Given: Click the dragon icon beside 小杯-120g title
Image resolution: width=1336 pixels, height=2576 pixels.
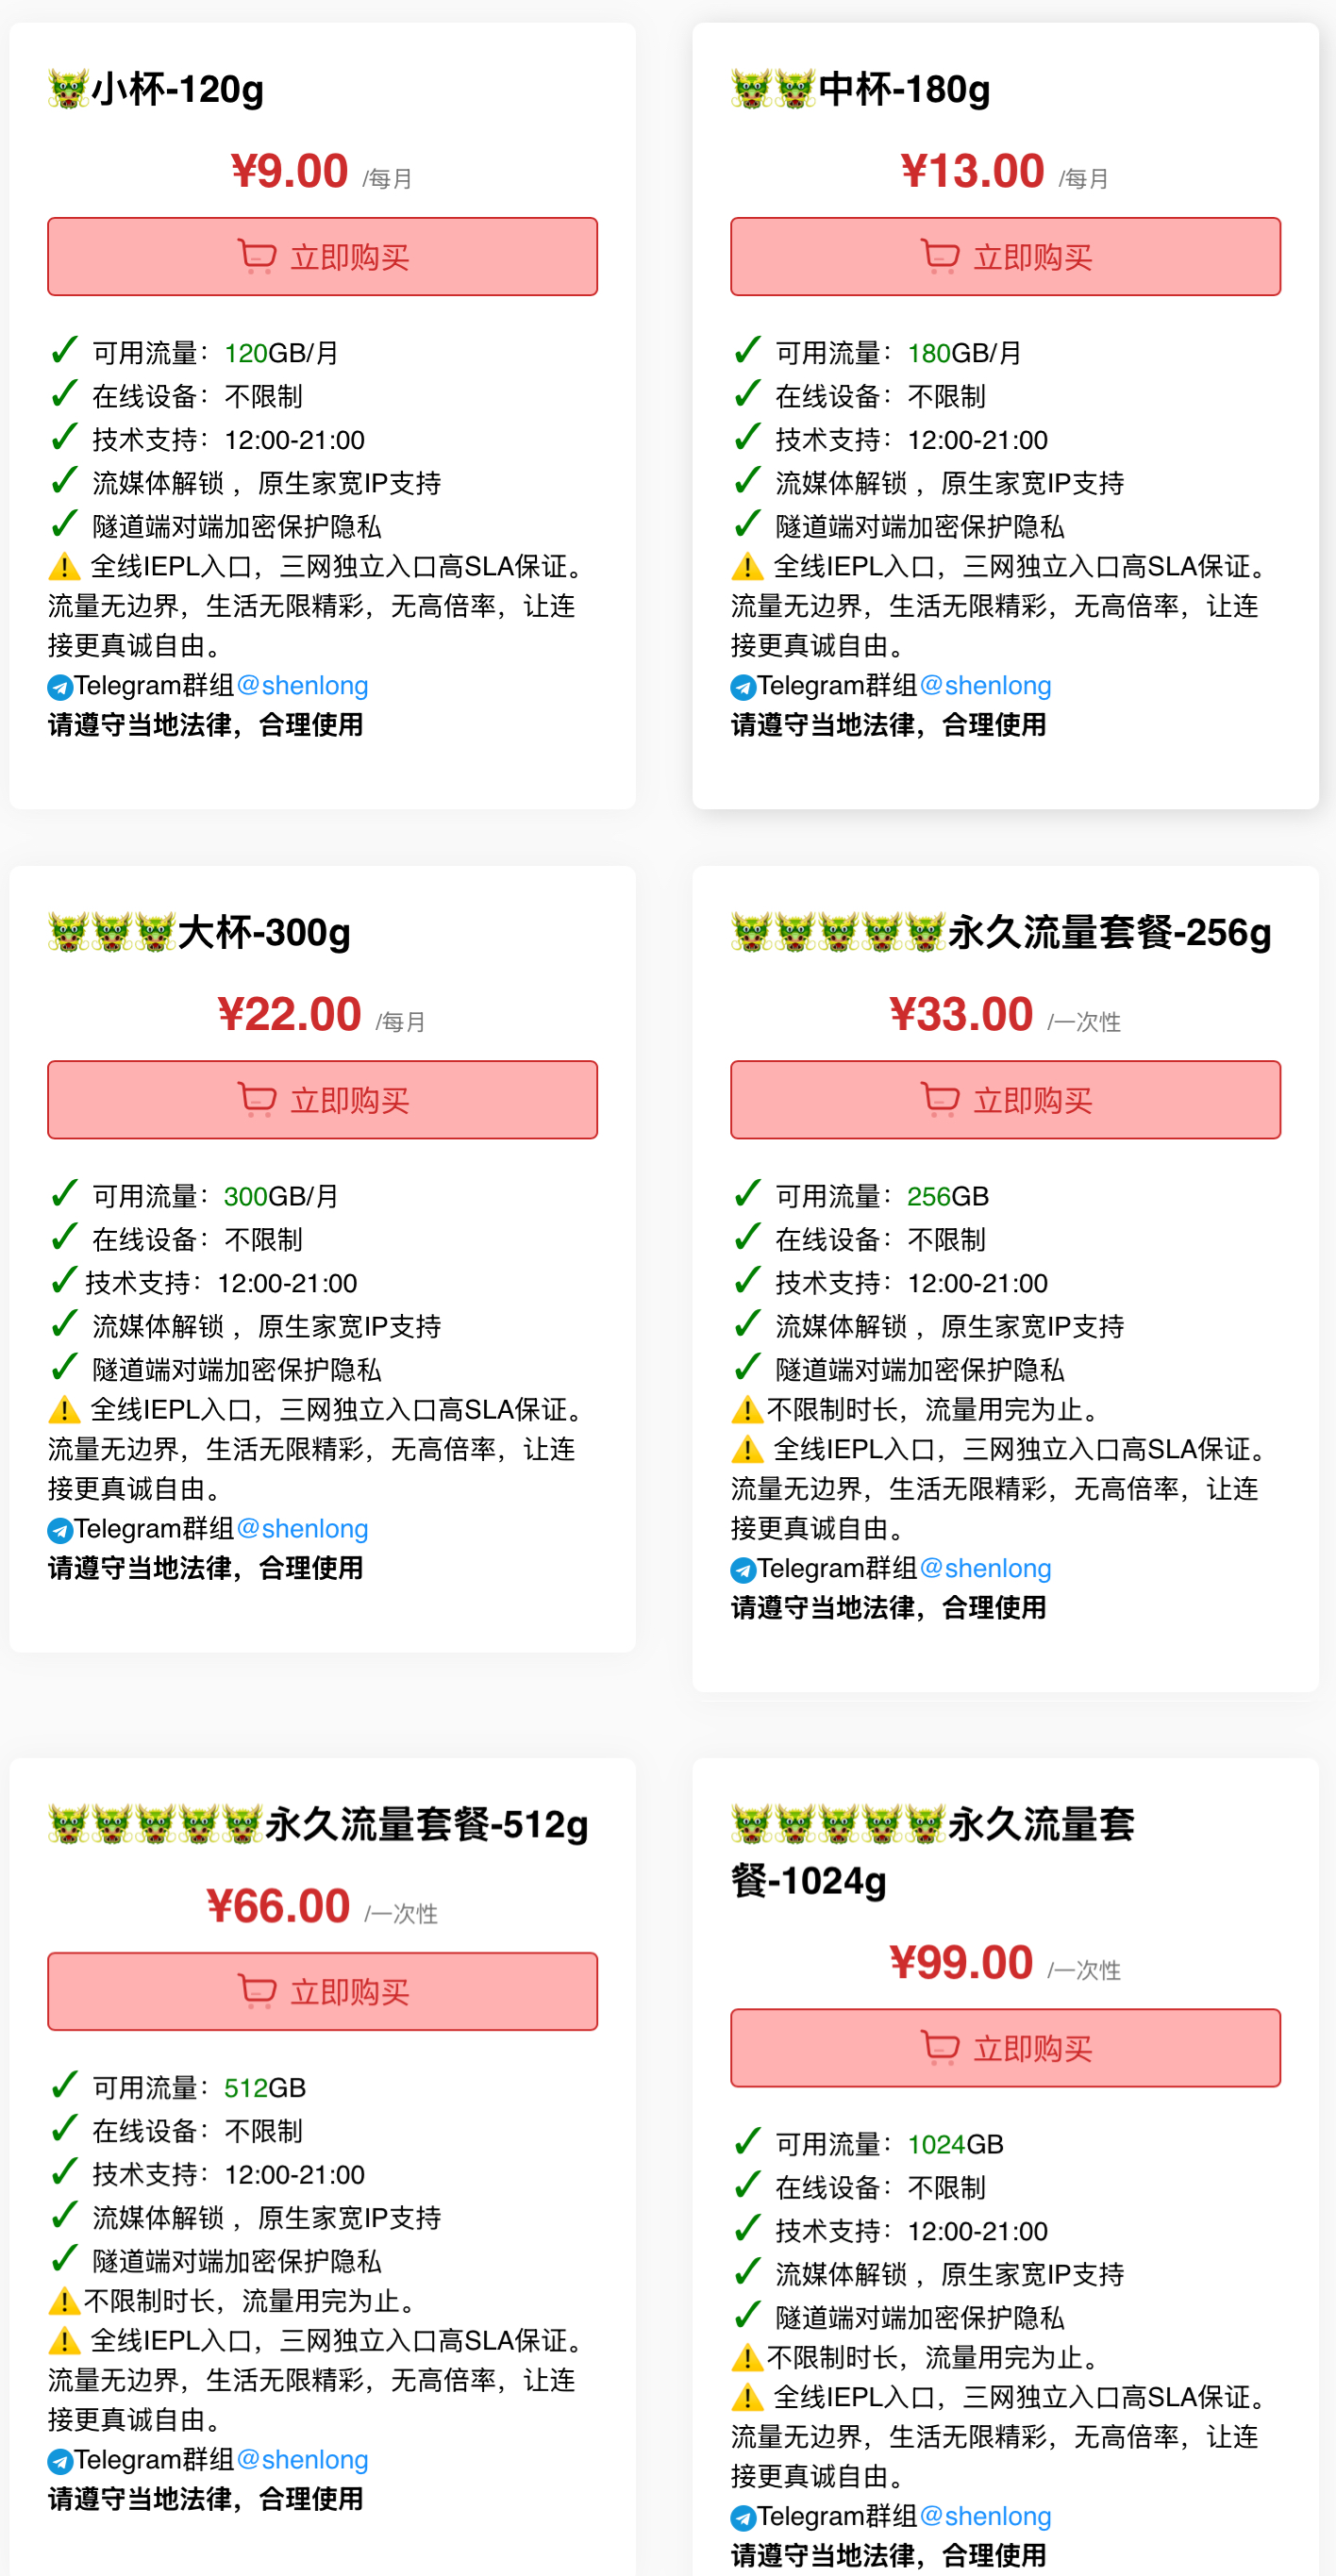Looking at the screenshot, I should 68,89.
